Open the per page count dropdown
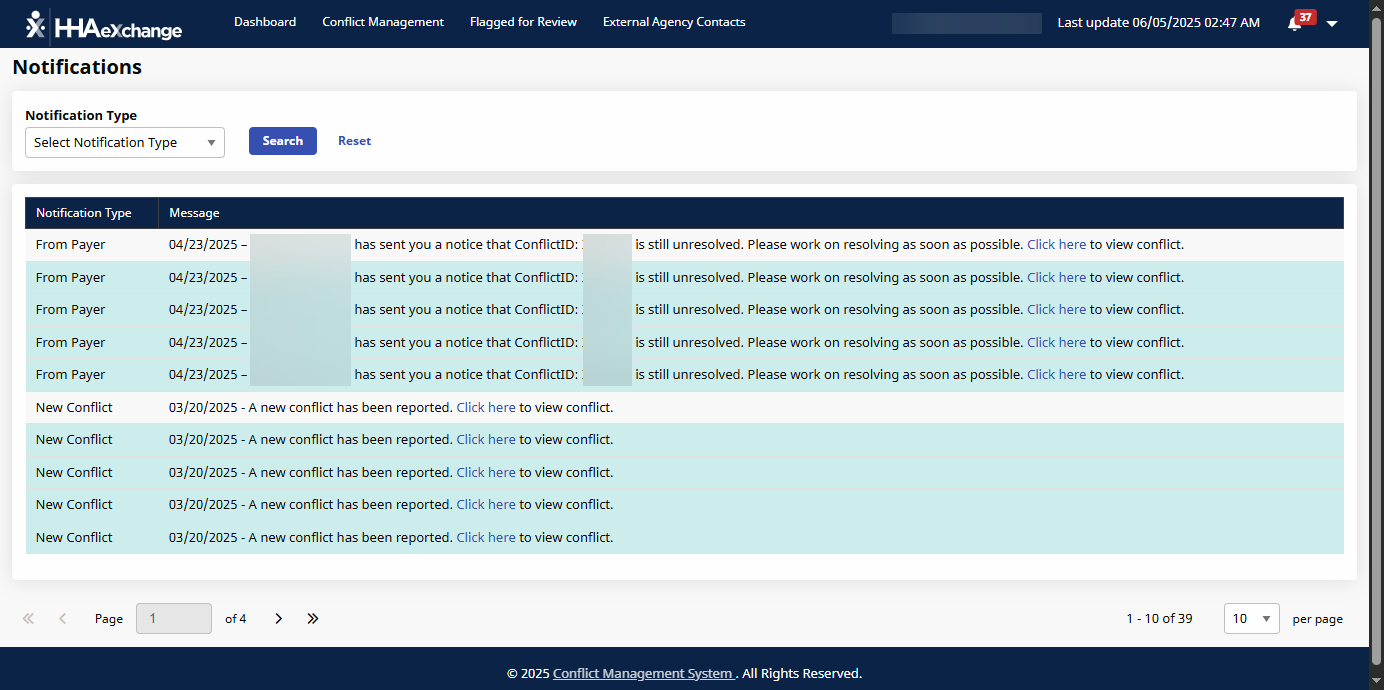 point(1252,619)
